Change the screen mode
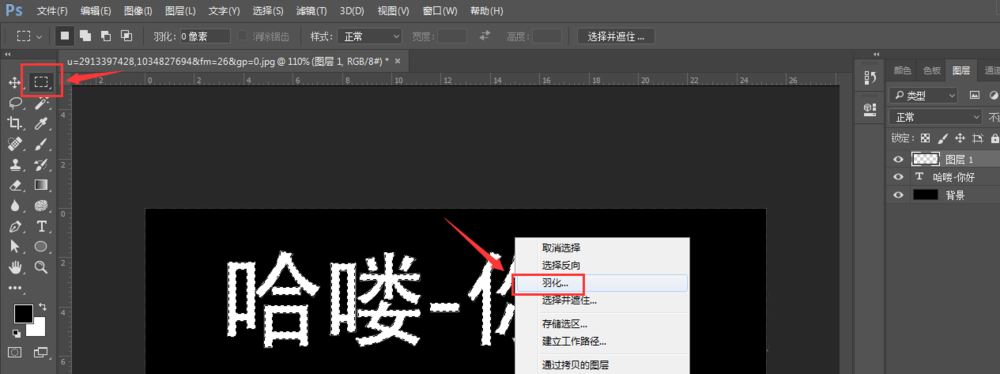The height and width of the screenshot is (374, 1000). coord(41,352)
